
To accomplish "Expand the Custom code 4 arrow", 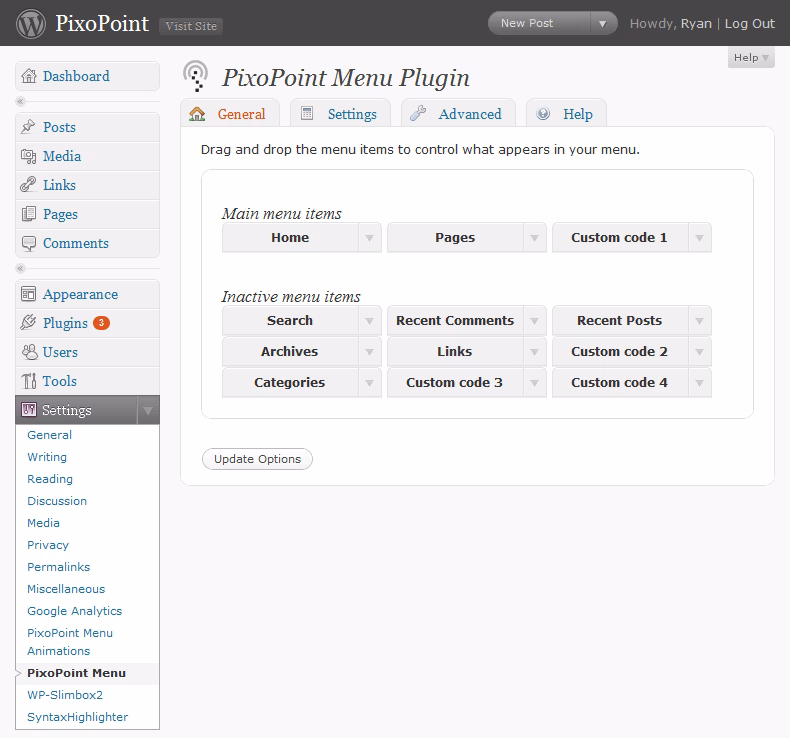I will 699,383.
